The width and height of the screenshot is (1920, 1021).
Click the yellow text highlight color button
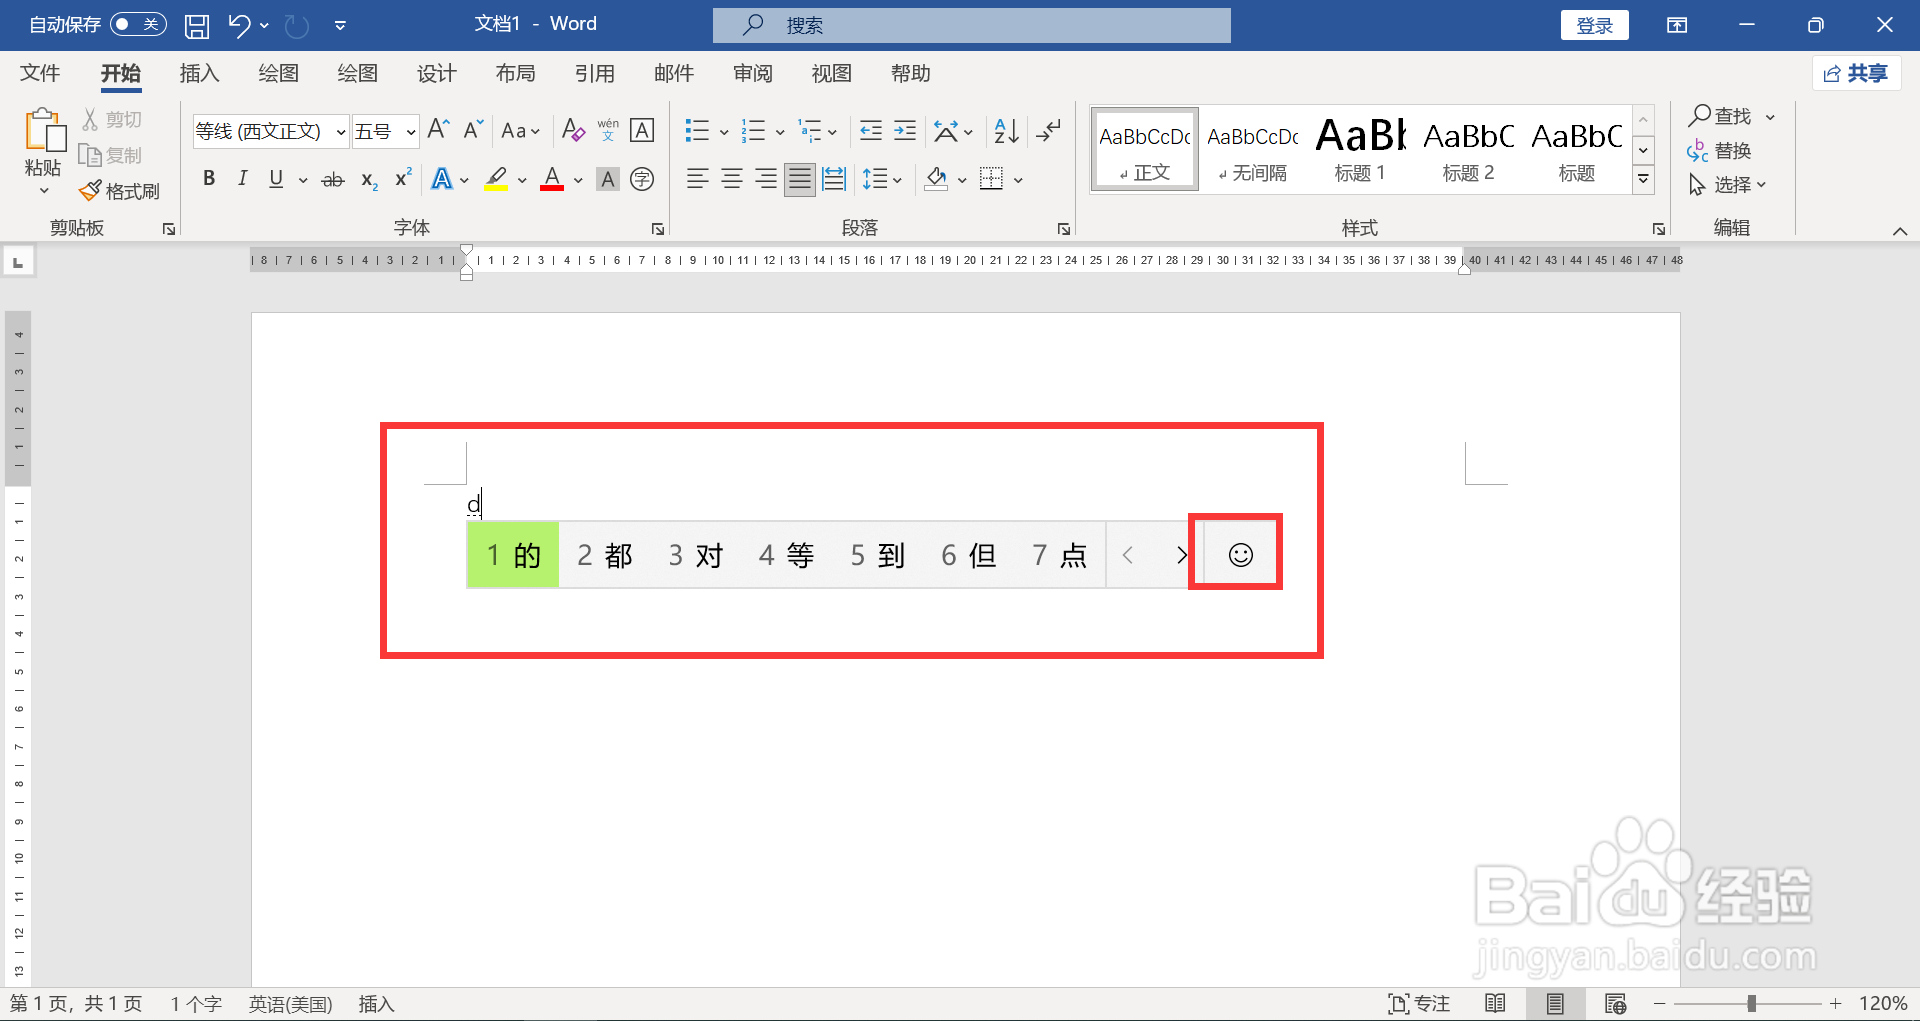[496, 179]
